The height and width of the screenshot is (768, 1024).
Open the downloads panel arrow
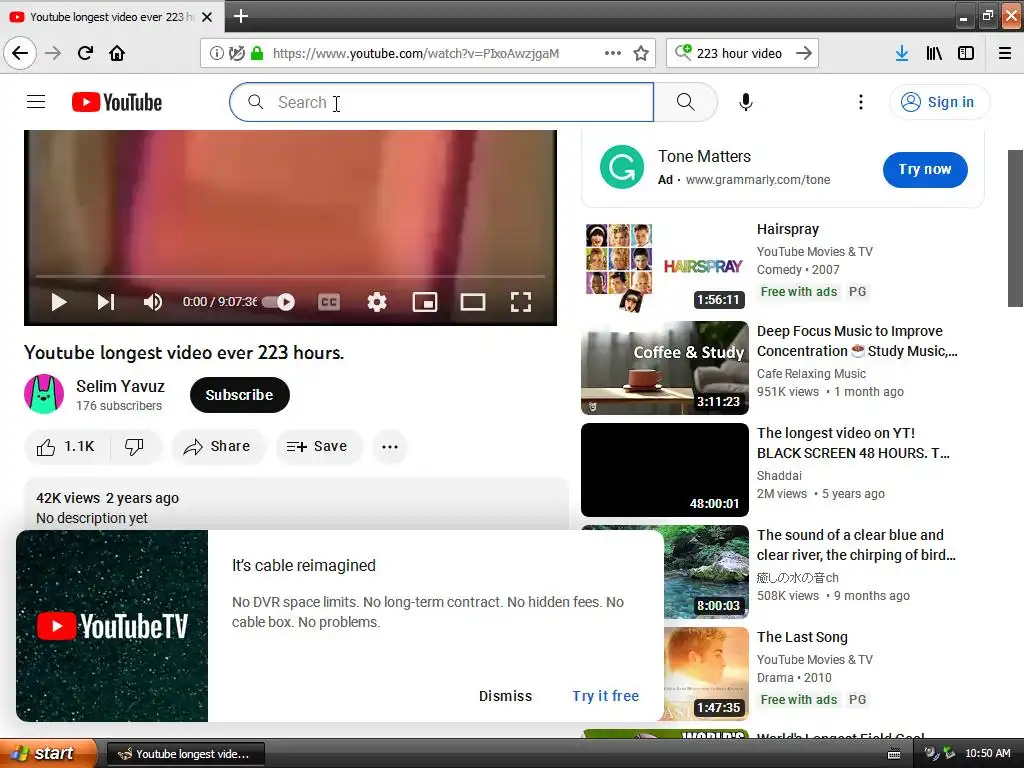coord(901,53)
